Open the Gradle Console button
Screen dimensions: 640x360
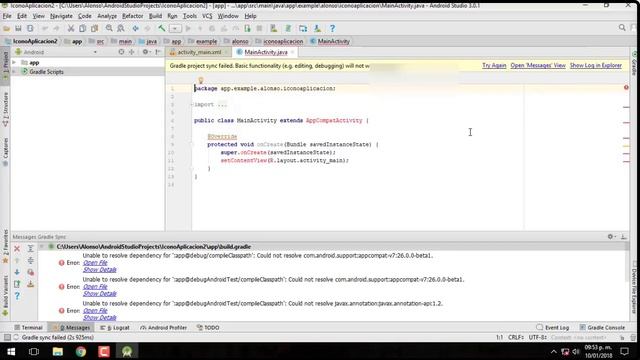pos(602,328)
